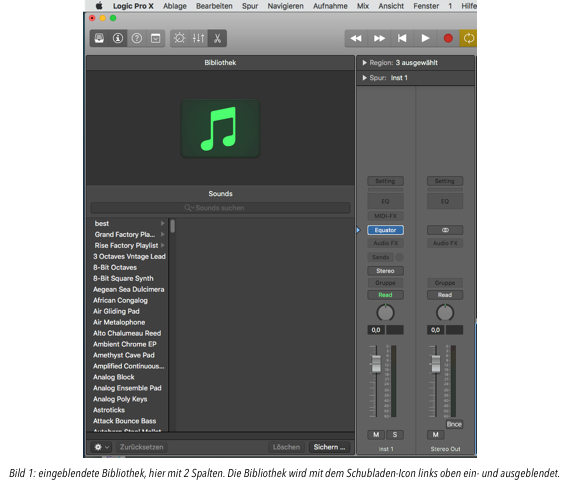Open the Stereo output dropdown
Viewport: 569px width, 489px height.
click(x=385, y=271)
